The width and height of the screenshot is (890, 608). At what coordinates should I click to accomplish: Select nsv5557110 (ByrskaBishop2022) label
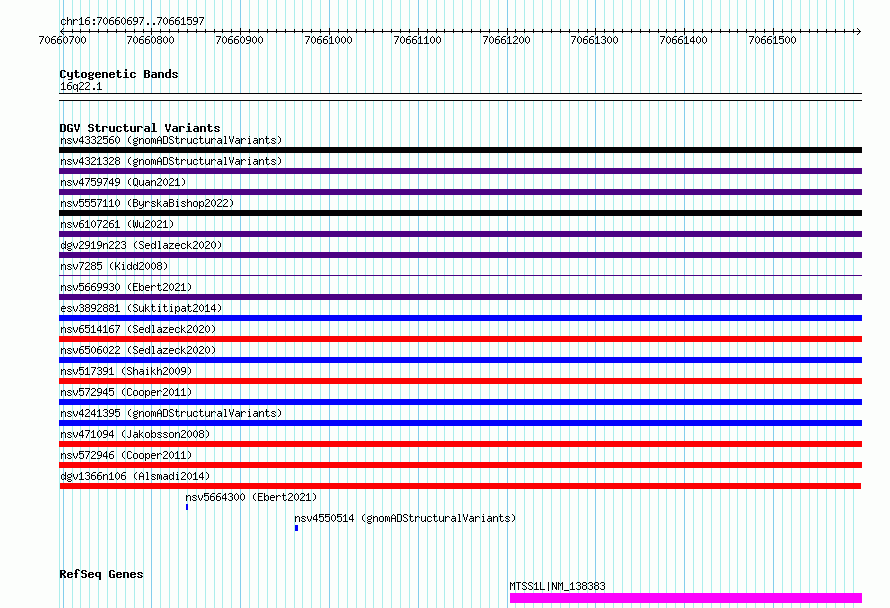(x=147, y=203)
